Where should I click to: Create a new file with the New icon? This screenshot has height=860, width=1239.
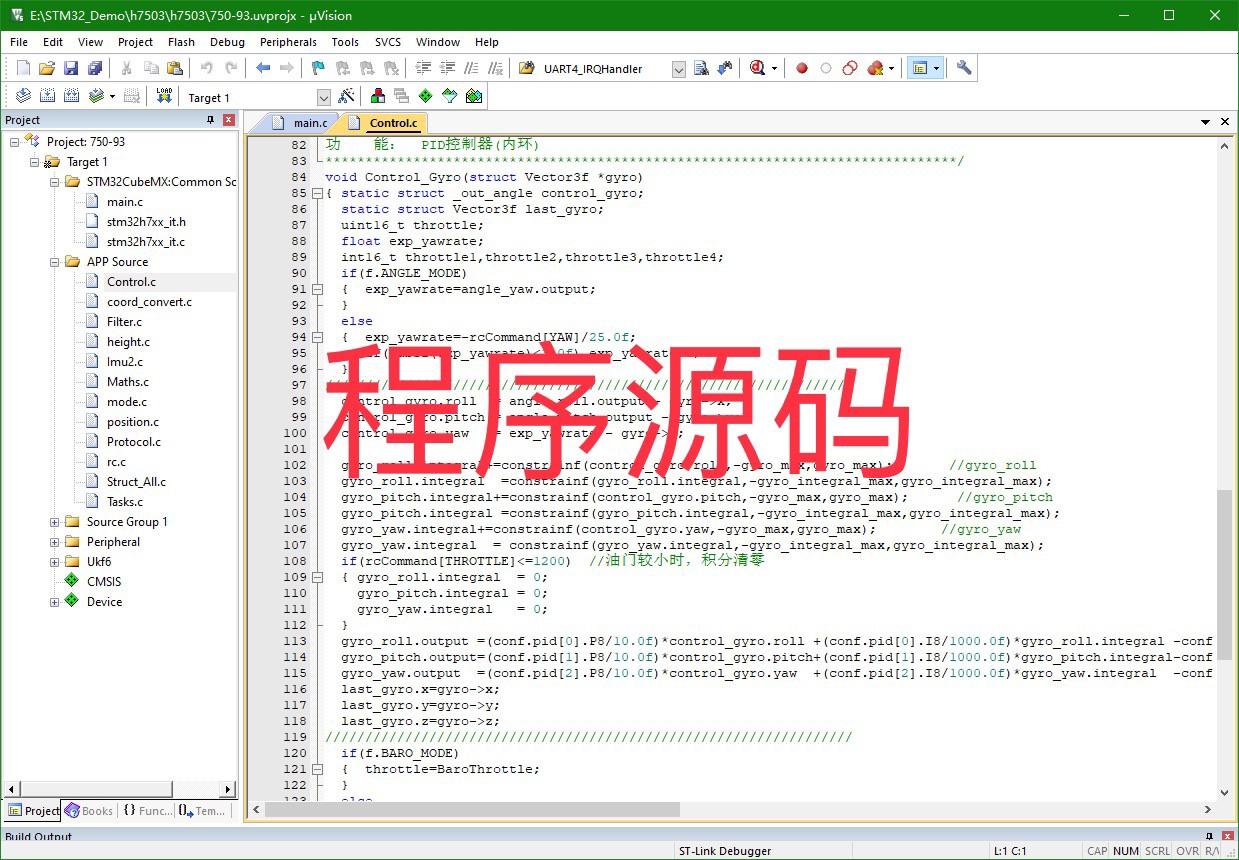(24, 68)
